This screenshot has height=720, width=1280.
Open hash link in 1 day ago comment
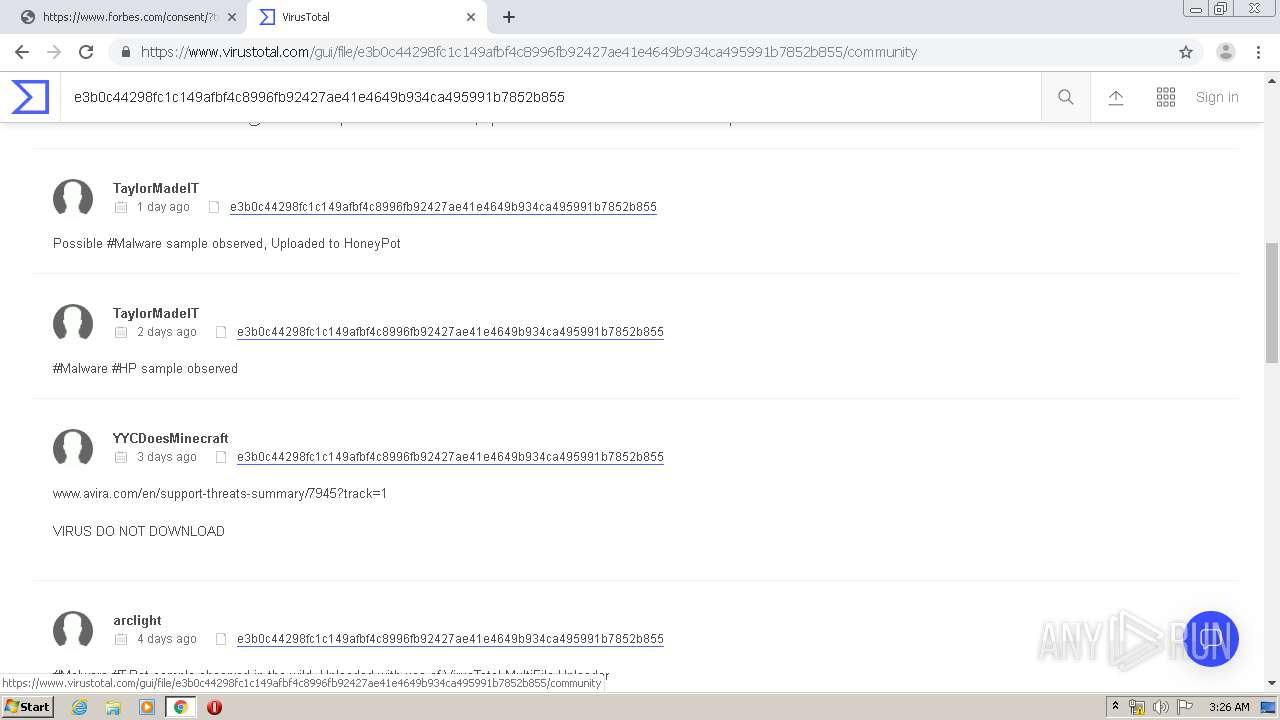pyautogui.click(x=443, y=207)
